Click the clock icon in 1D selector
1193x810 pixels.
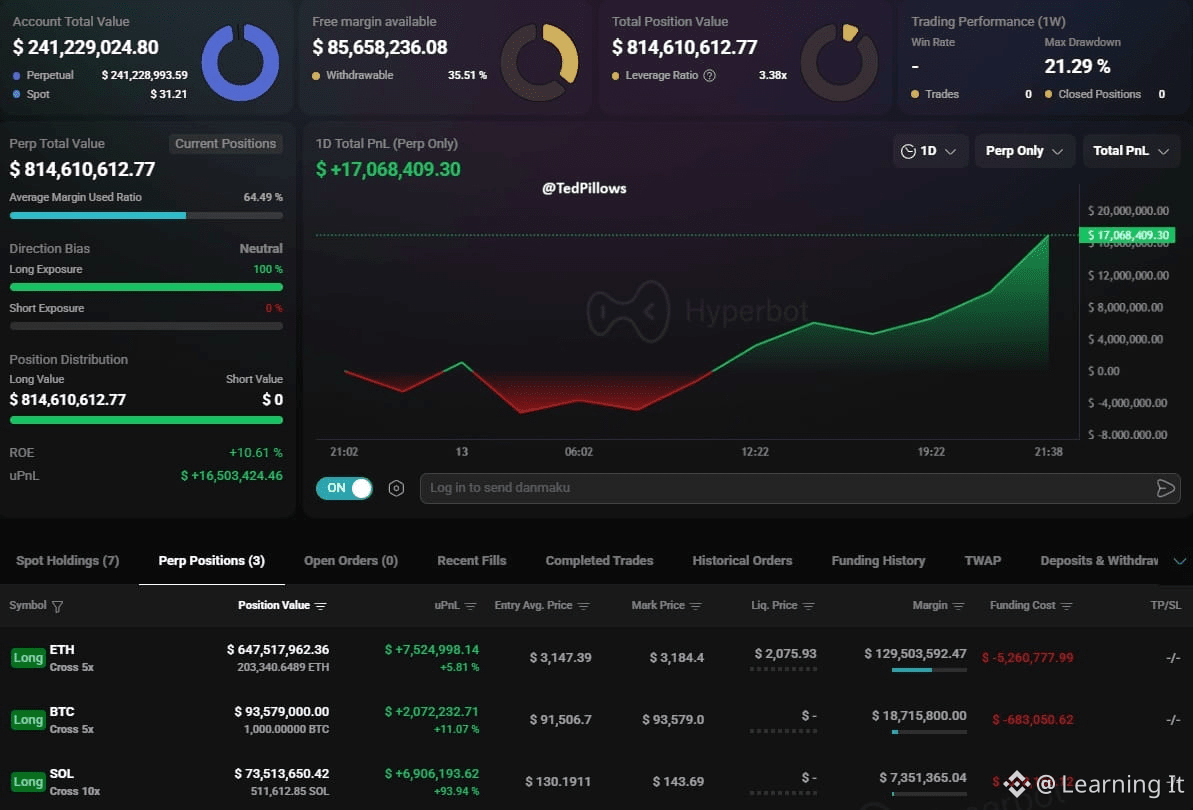tap(908, 151)
